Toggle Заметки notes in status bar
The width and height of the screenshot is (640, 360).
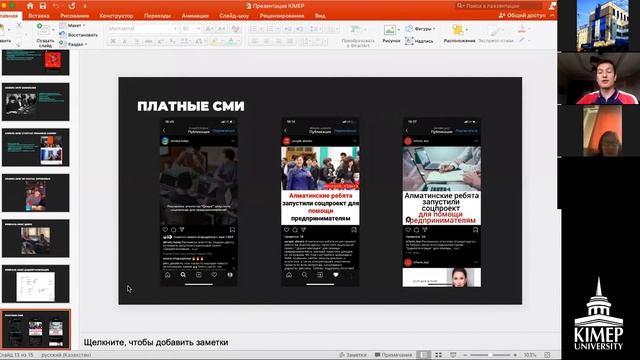pos(352,355)
